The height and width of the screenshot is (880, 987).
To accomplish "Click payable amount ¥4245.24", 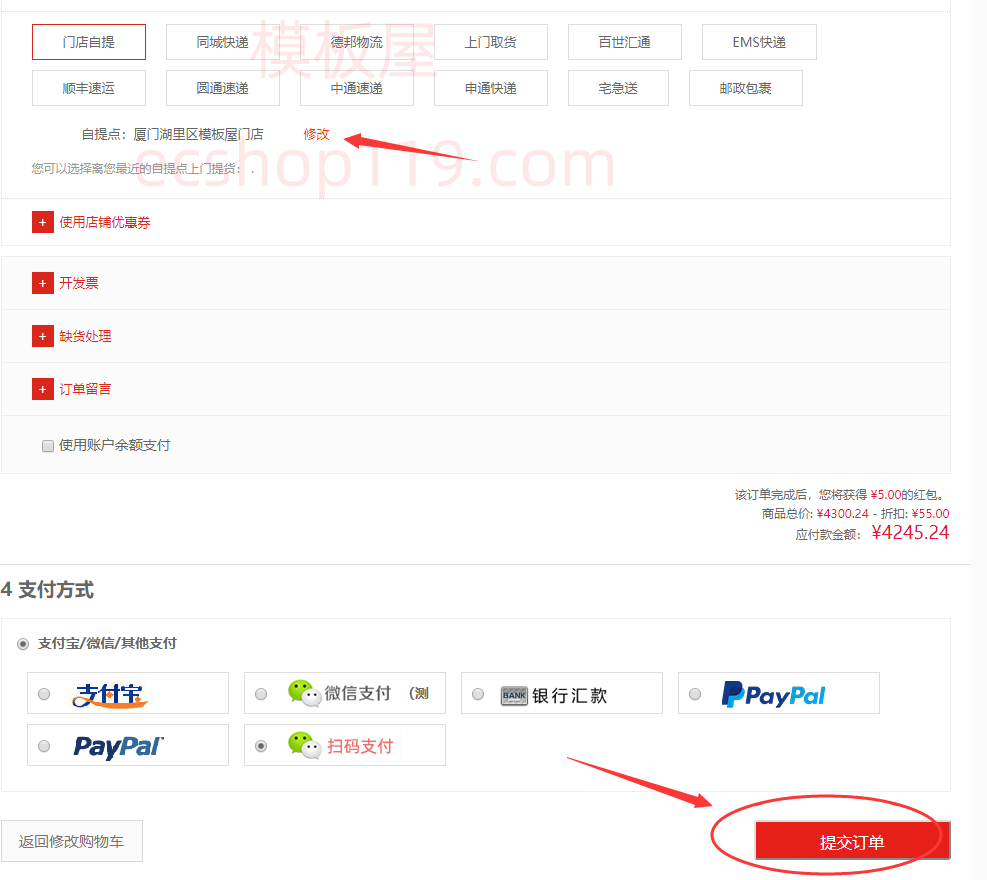I will click(910, 533).
